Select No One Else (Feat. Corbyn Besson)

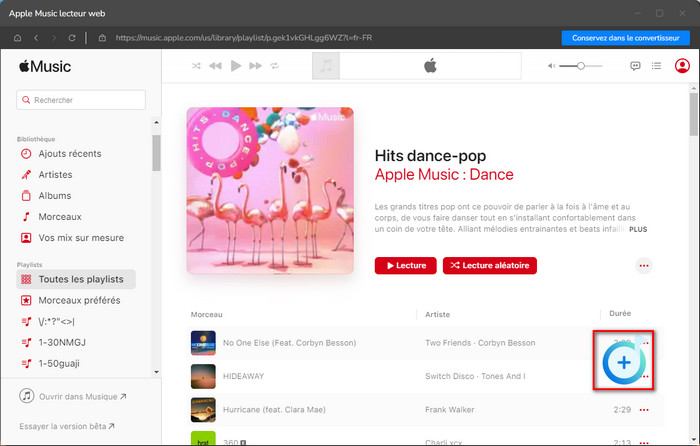(290, 343)
